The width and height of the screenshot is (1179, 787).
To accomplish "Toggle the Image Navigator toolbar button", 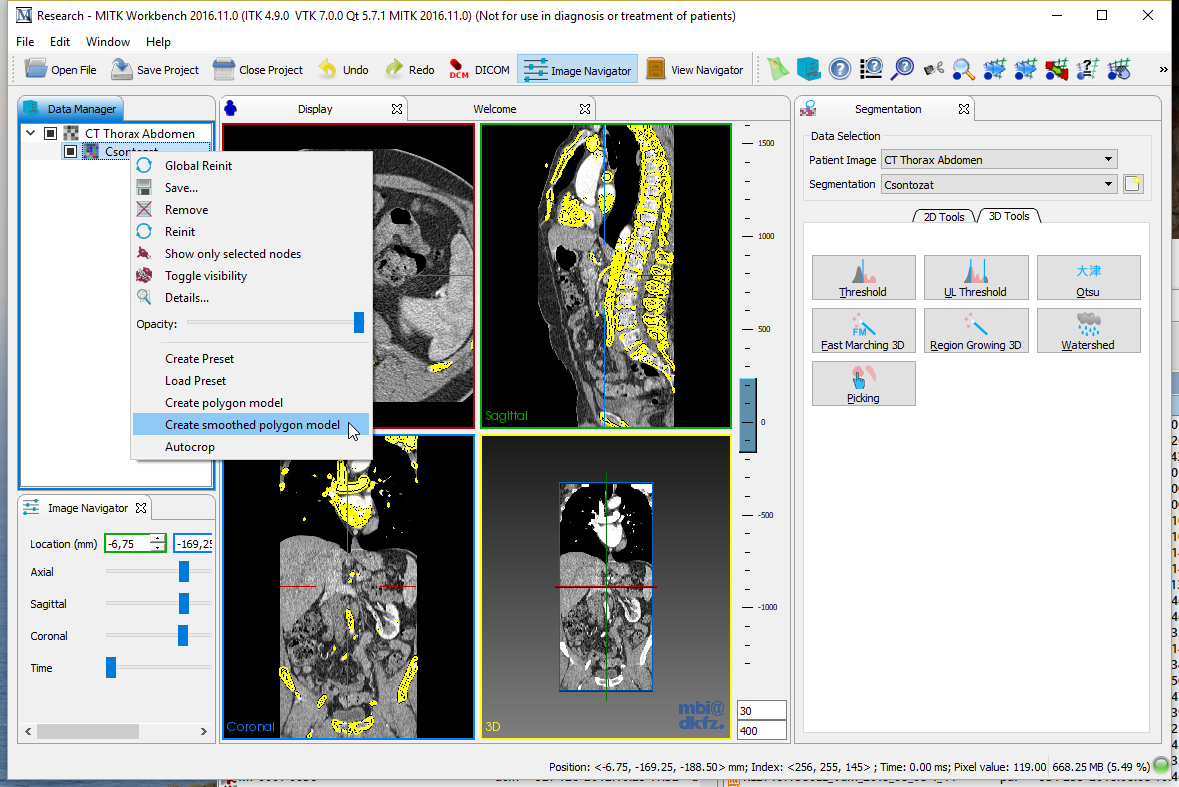I will 578,70.
